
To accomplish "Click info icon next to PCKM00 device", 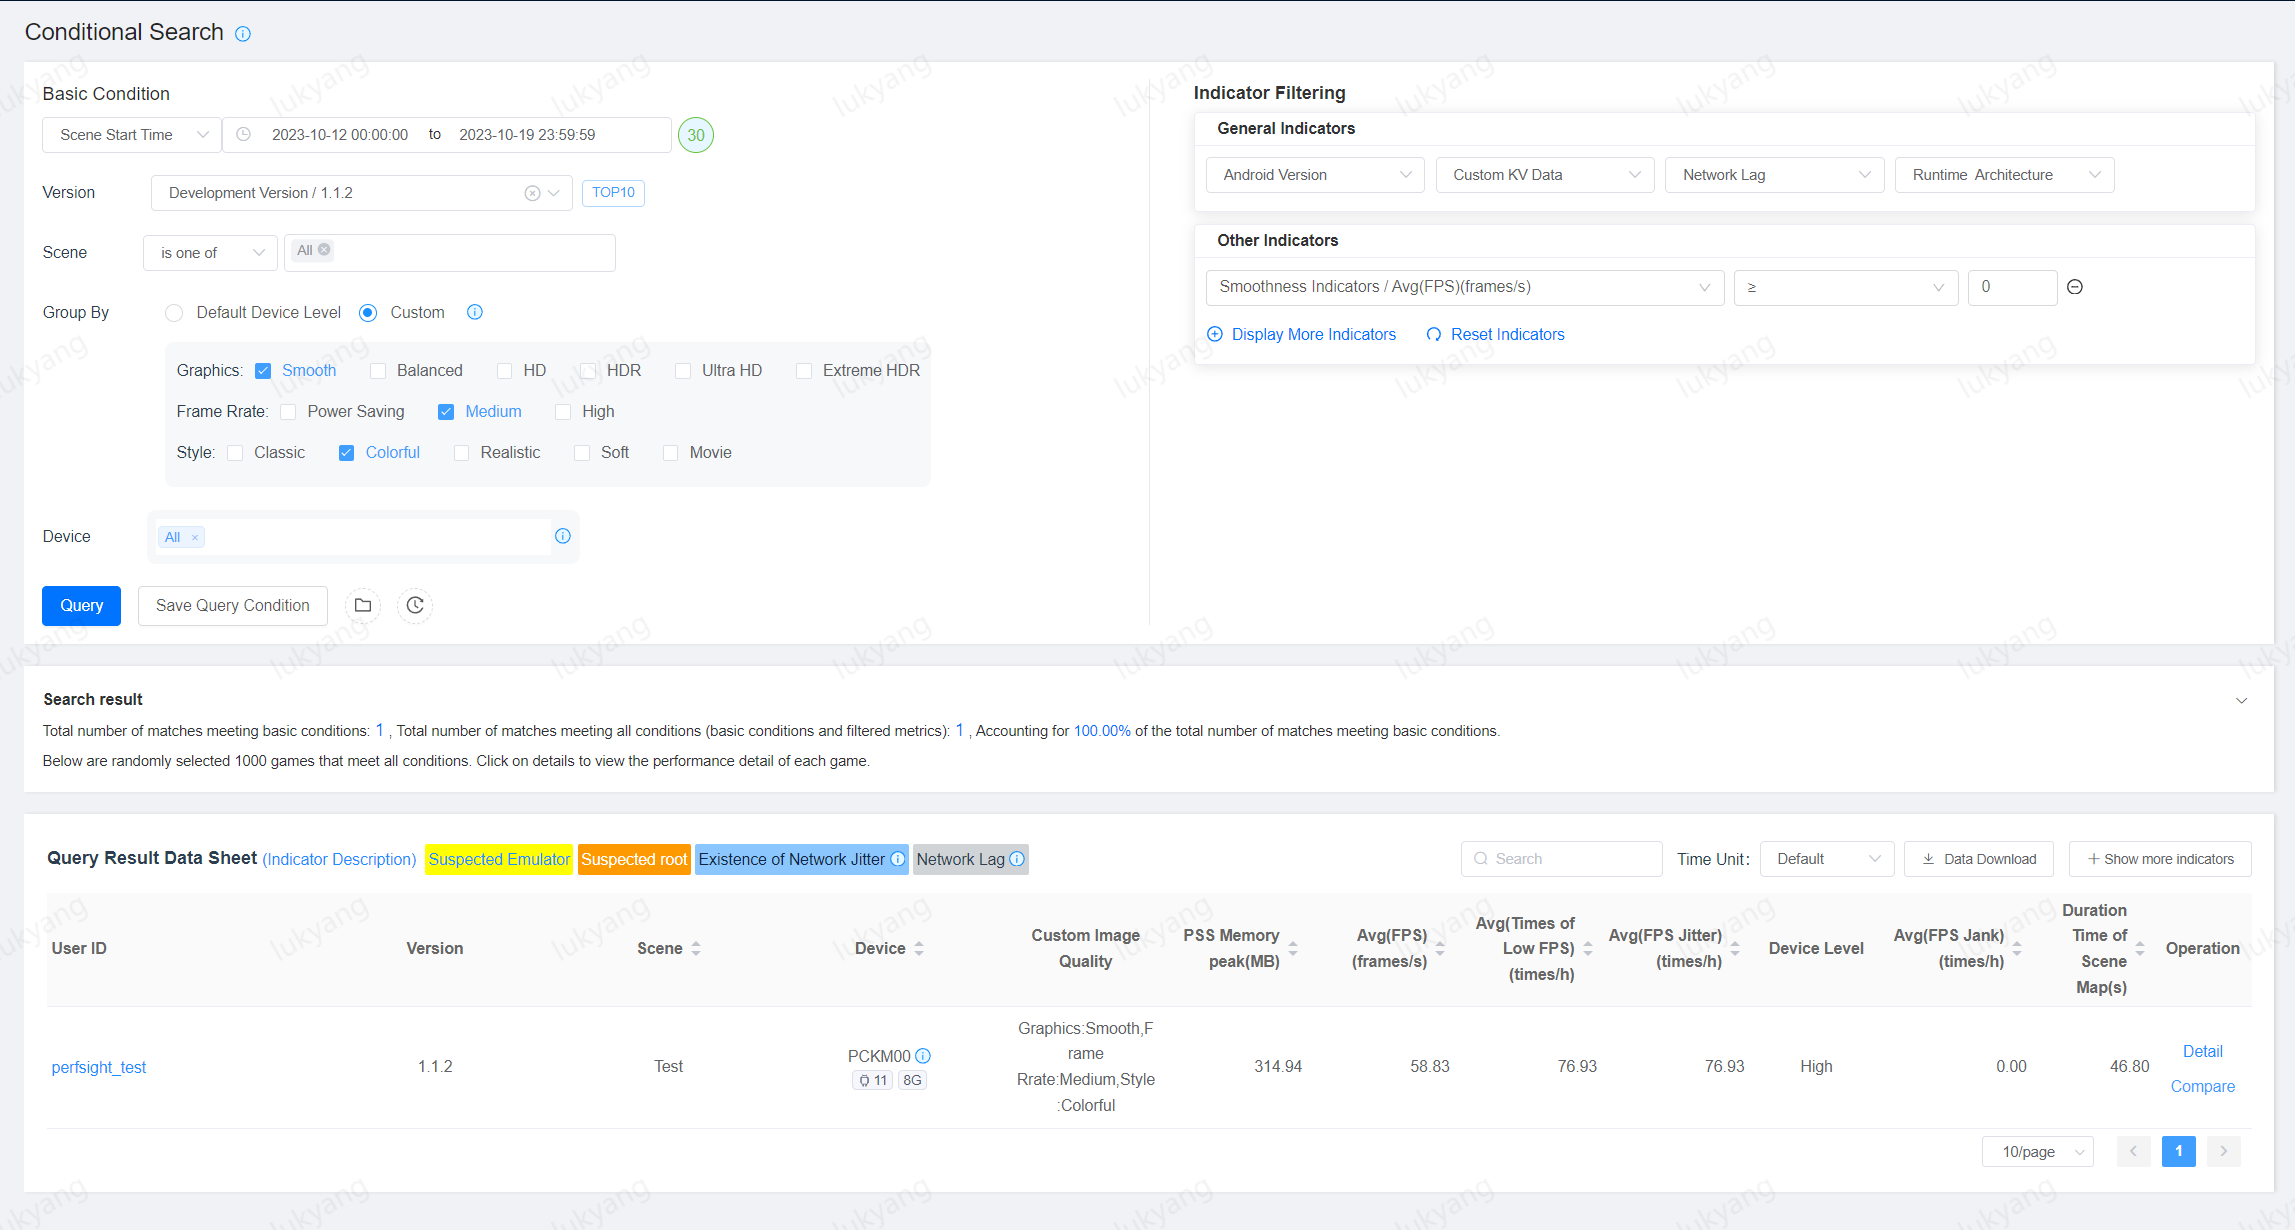I will [923, 1056].
